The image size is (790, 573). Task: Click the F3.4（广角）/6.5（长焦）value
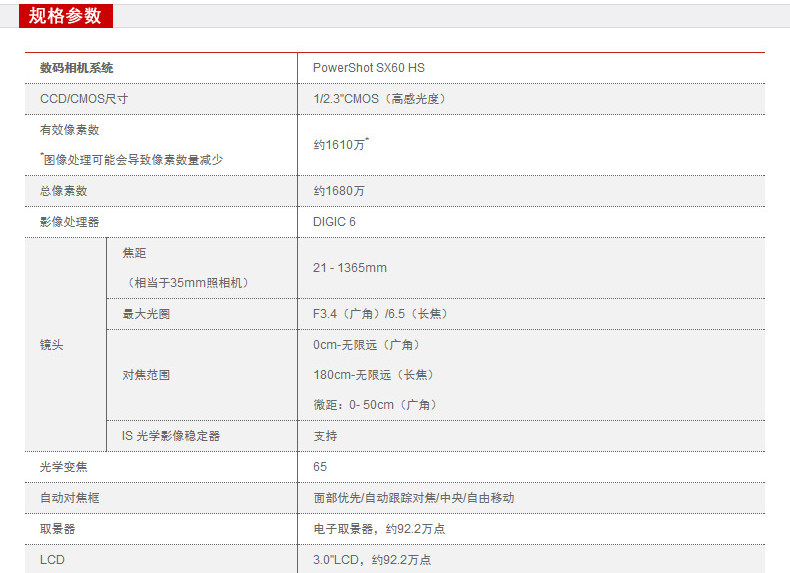point(381,314)
